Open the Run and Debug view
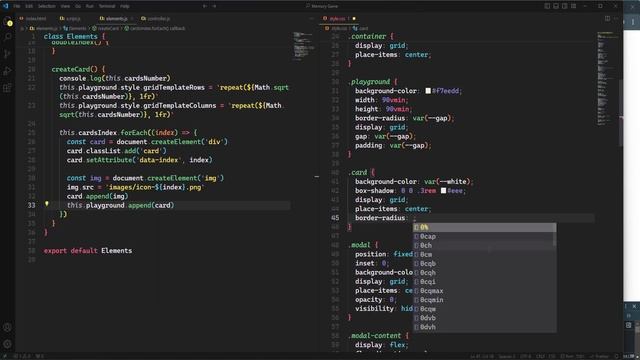The image size is (640, 360). (x=7, y=71)
